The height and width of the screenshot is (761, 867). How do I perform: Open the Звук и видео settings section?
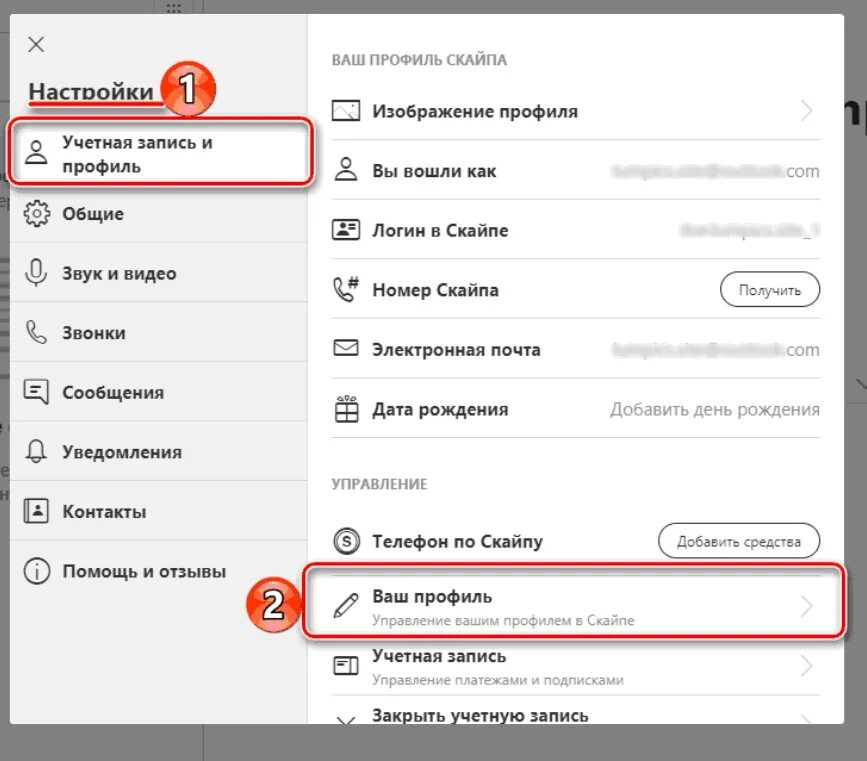159,273
